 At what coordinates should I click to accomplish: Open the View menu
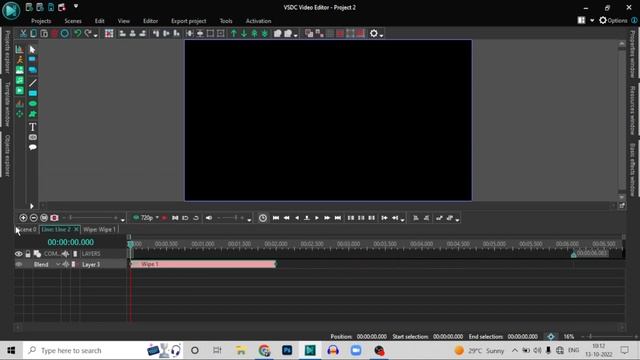pyautogui.click(x=124, y=21)
